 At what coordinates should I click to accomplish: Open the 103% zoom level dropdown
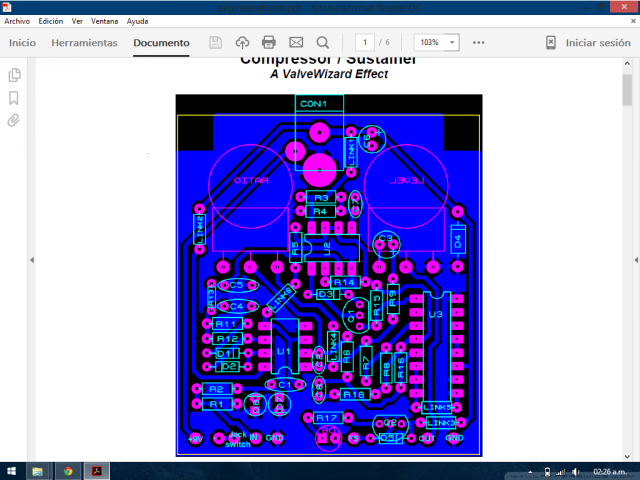coord(438,43)
